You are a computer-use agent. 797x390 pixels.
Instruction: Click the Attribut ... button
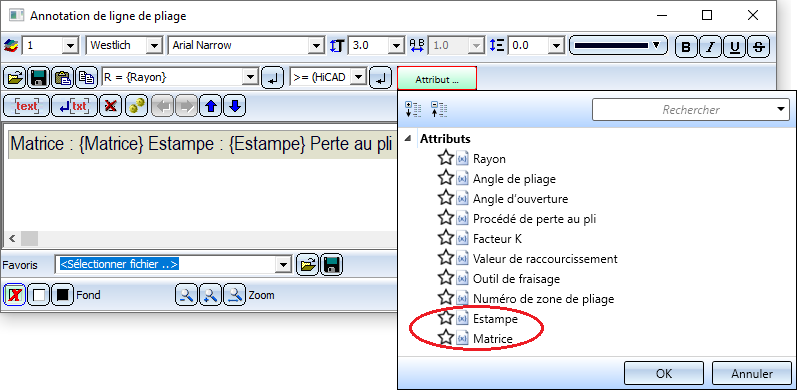coord(437,79)
